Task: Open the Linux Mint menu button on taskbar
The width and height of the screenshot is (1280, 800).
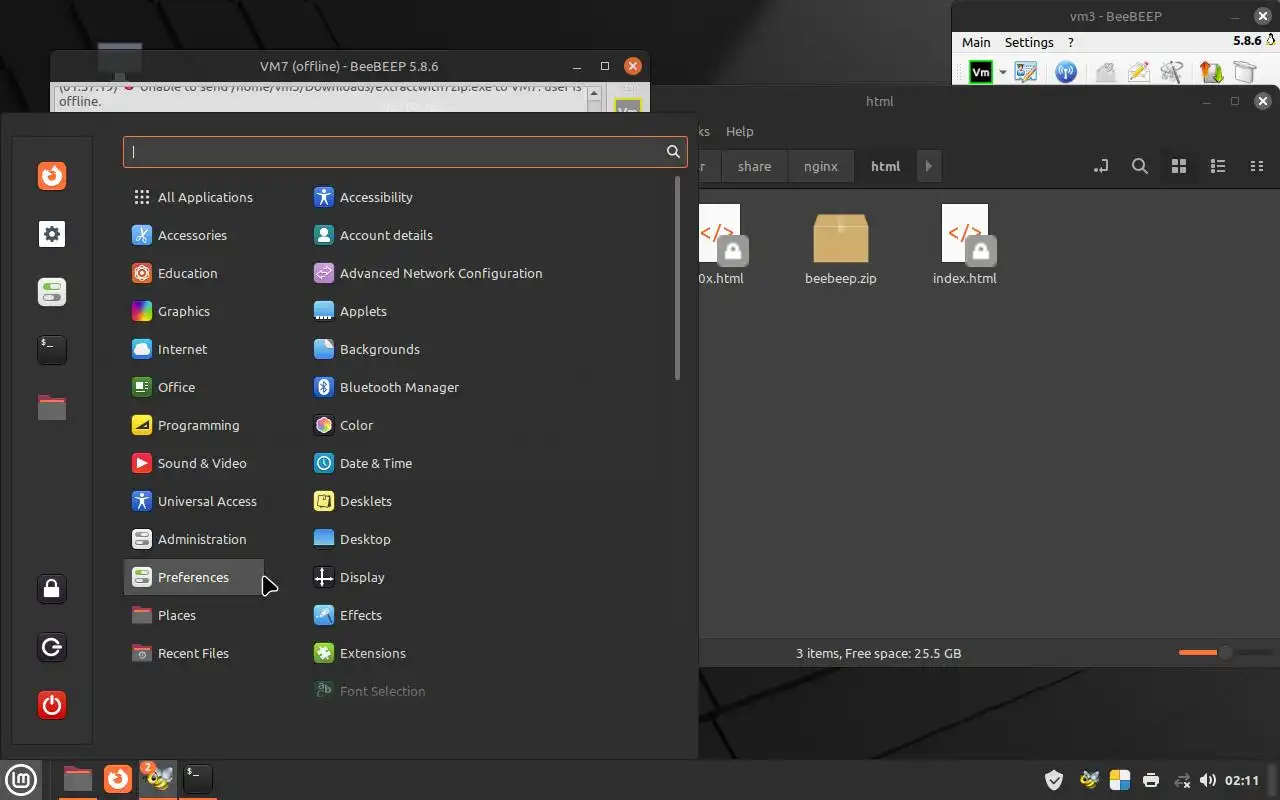Action: coord(21,779)
